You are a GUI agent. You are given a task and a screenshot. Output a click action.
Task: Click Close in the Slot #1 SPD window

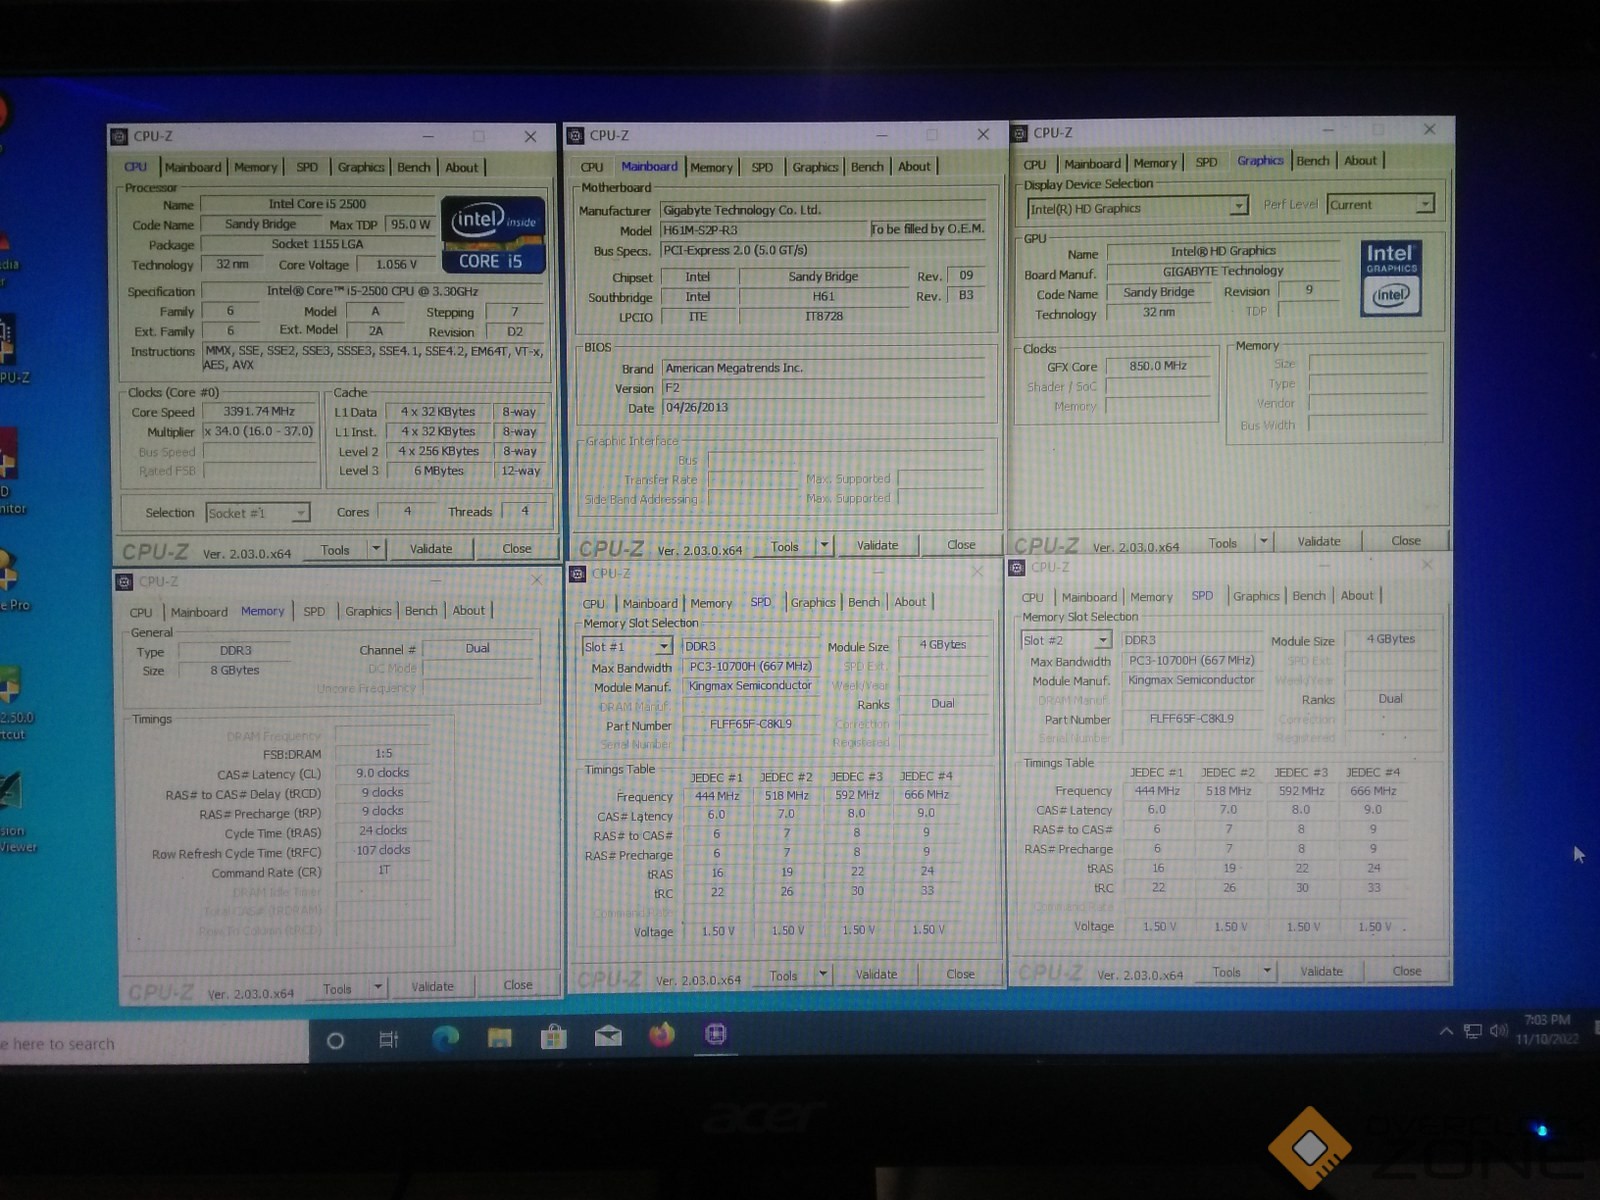pos(960,974)
